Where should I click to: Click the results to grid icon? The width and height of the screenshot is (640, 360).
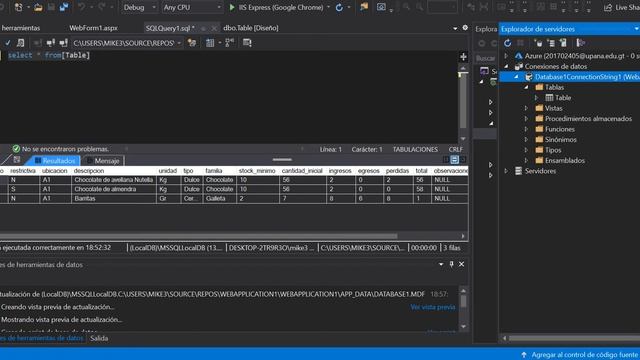pos(210,42)
